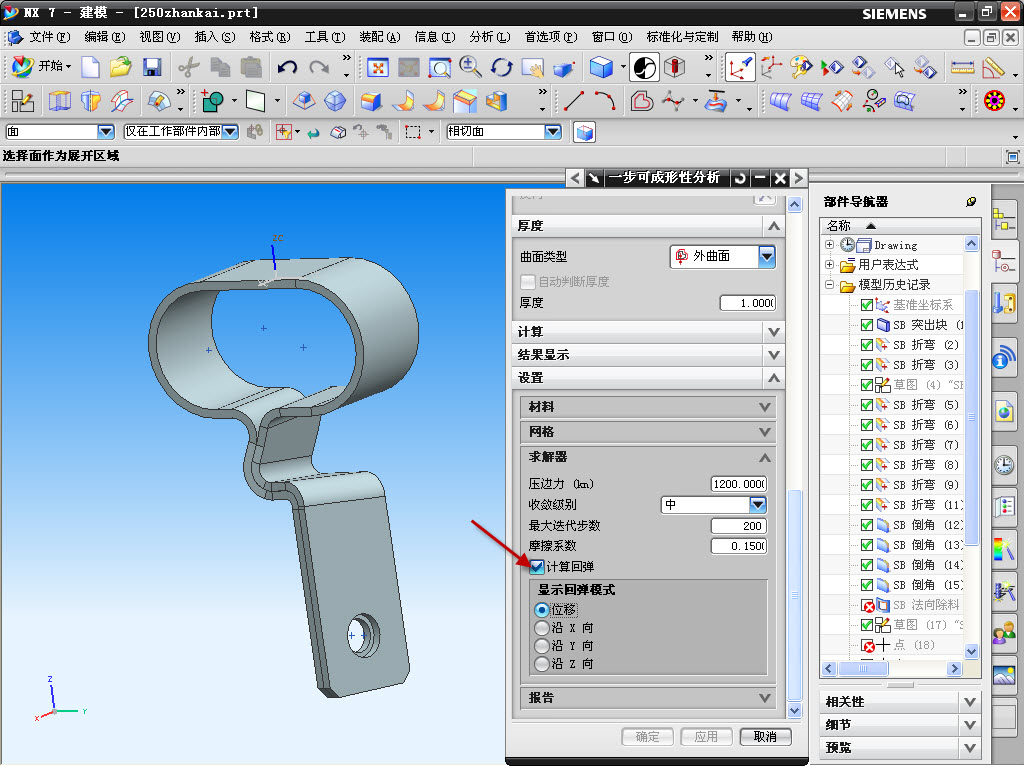
Task: Click the 最大迭代步数 input field
Action: pyautogui.click(x=739, y=526)
